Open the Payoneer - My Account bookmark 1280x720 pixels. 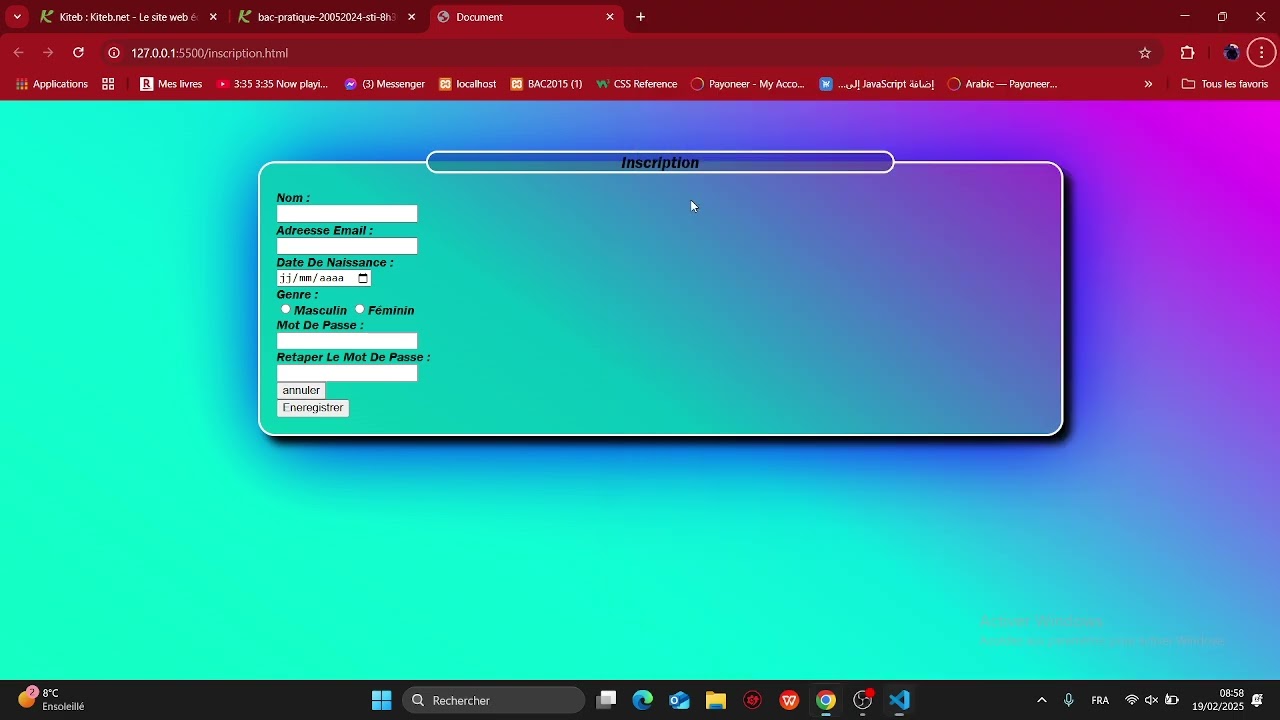(748, 84)
